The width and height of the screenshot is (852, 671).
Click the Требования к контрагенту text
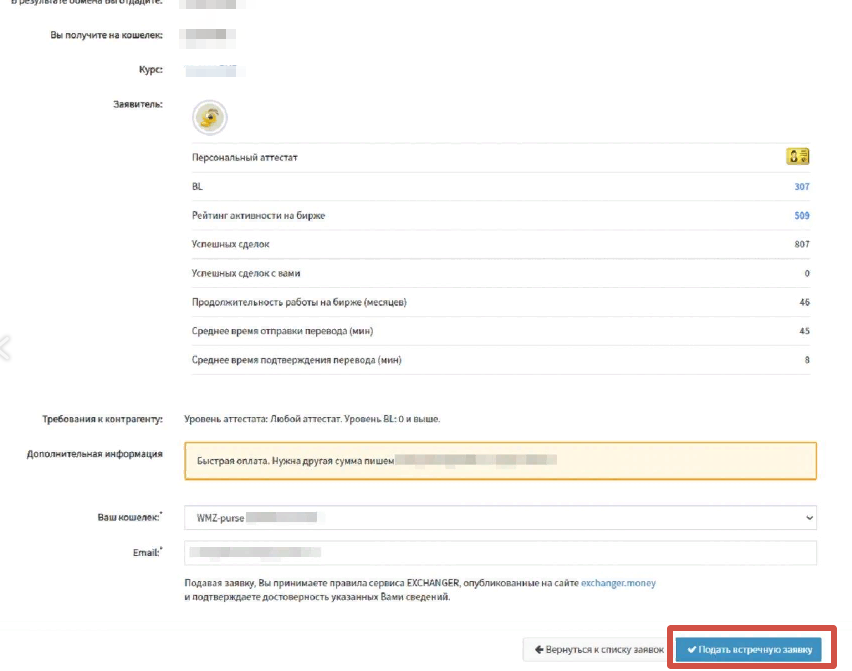pyautogui.click(x=93, y=418)
